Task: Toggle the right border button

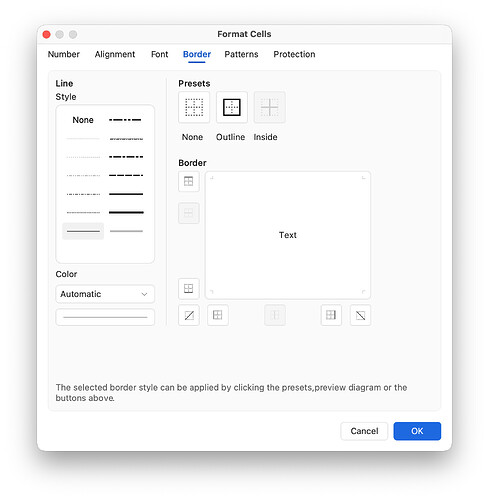Action: click(x=331, y=315)
